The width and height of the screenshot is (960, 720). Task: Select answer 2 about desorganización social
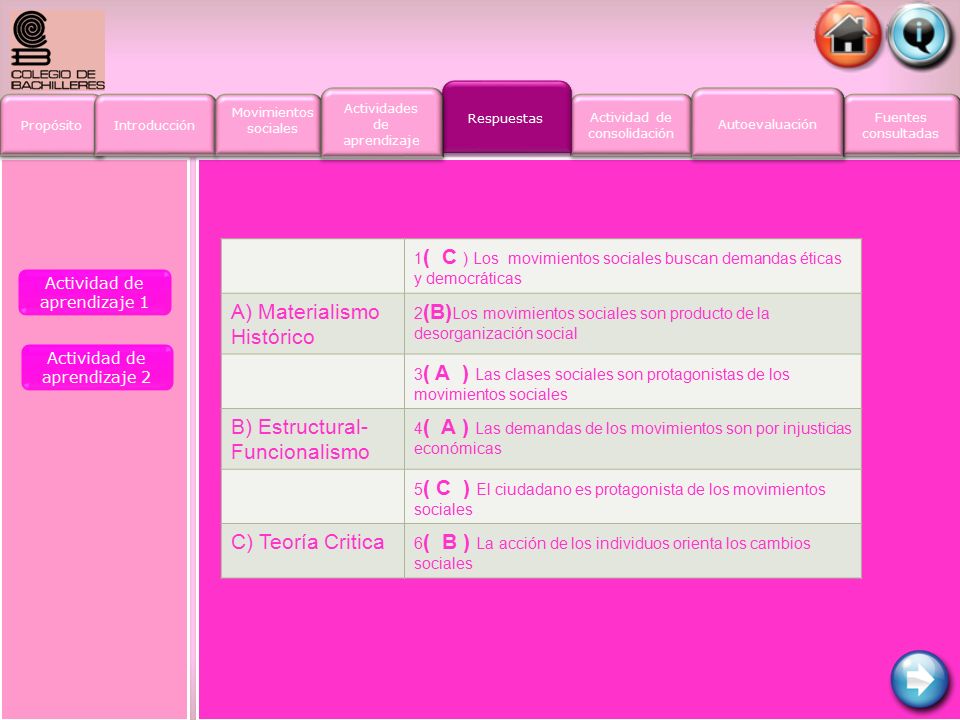632,324
